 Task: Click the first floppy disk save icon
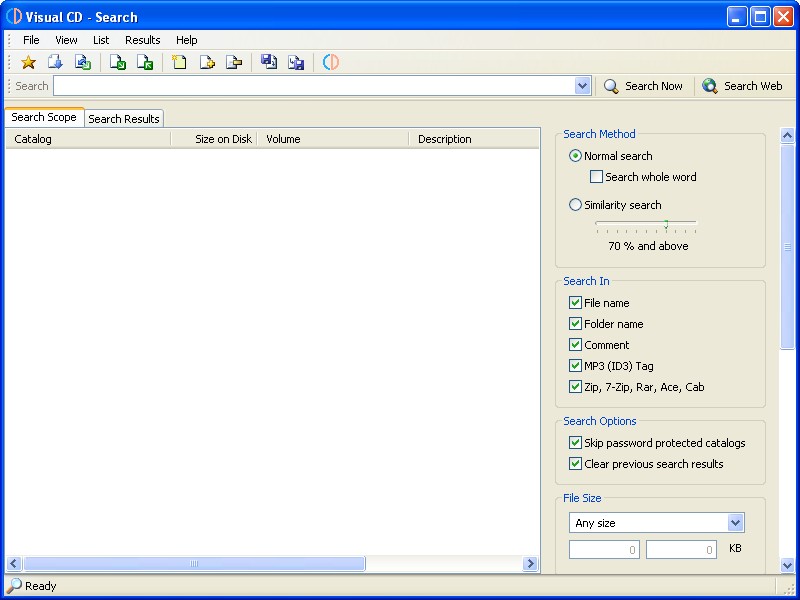(x=269, y=63)
